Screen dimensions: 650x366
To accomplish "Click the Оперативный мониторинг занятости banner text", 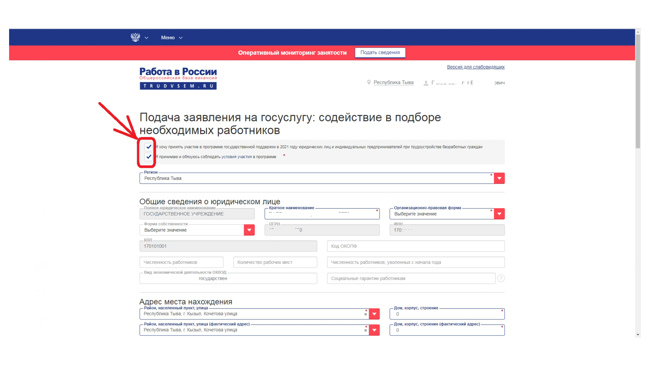I will pyautogui.click(x=292, y=53).
